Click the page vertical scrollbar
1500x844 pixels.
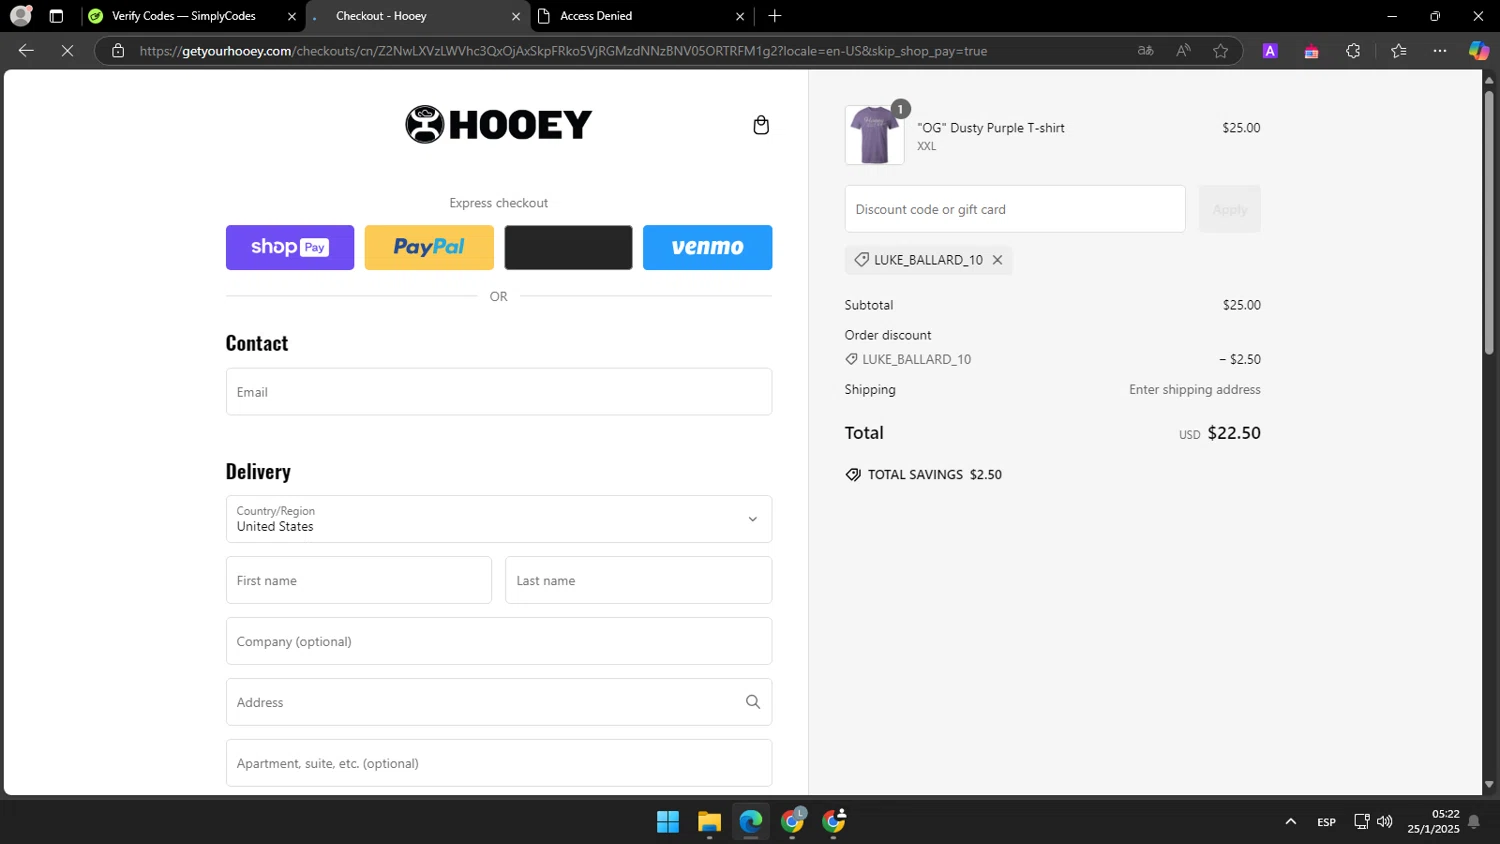[1489, 223]
